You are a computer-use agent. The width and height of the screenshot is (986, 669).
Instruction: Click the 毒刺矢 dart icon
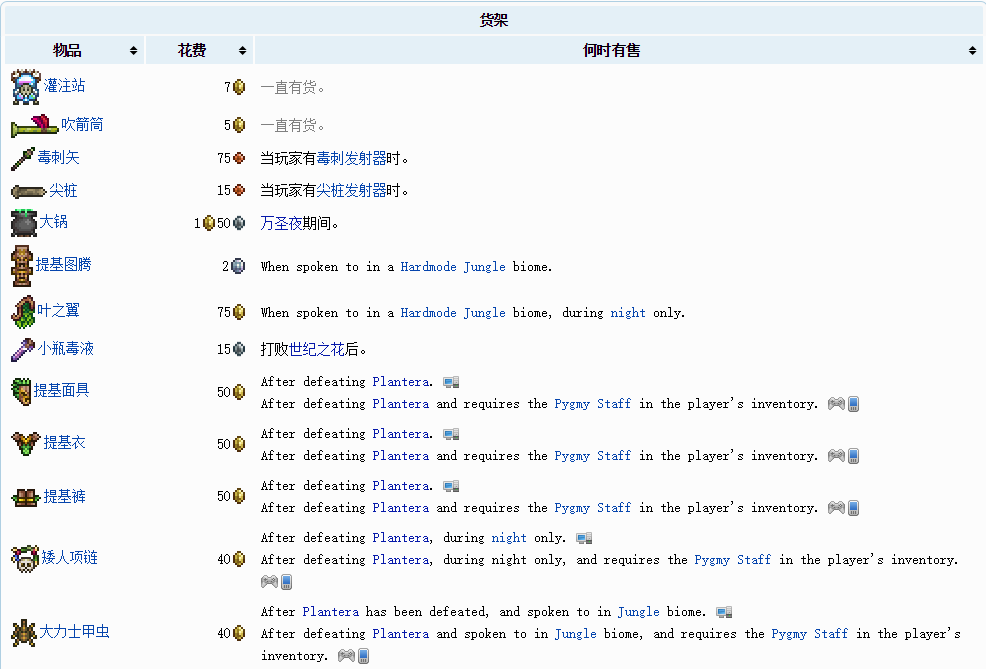pos(23,158)
